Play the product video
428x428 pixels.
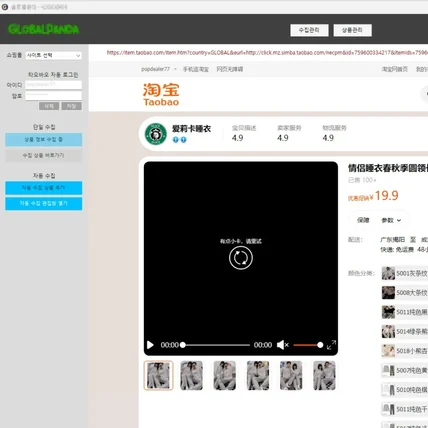tap(150, 345)
